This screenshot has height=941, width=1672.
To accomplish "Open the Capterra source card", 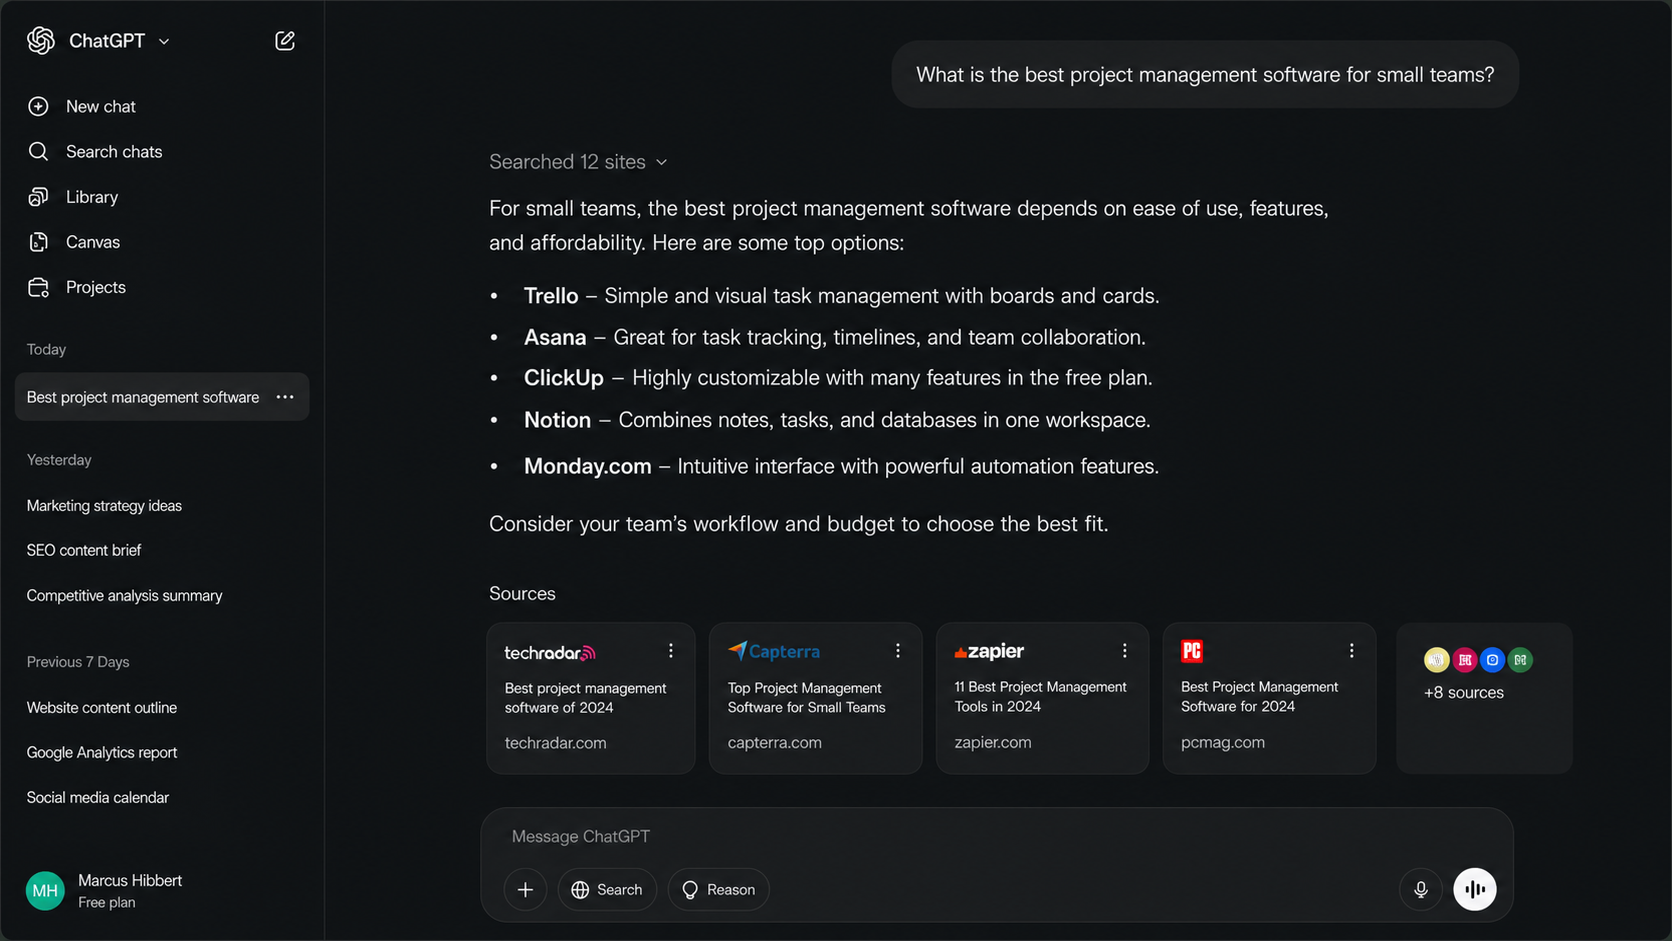I will [x=816, y=698].
